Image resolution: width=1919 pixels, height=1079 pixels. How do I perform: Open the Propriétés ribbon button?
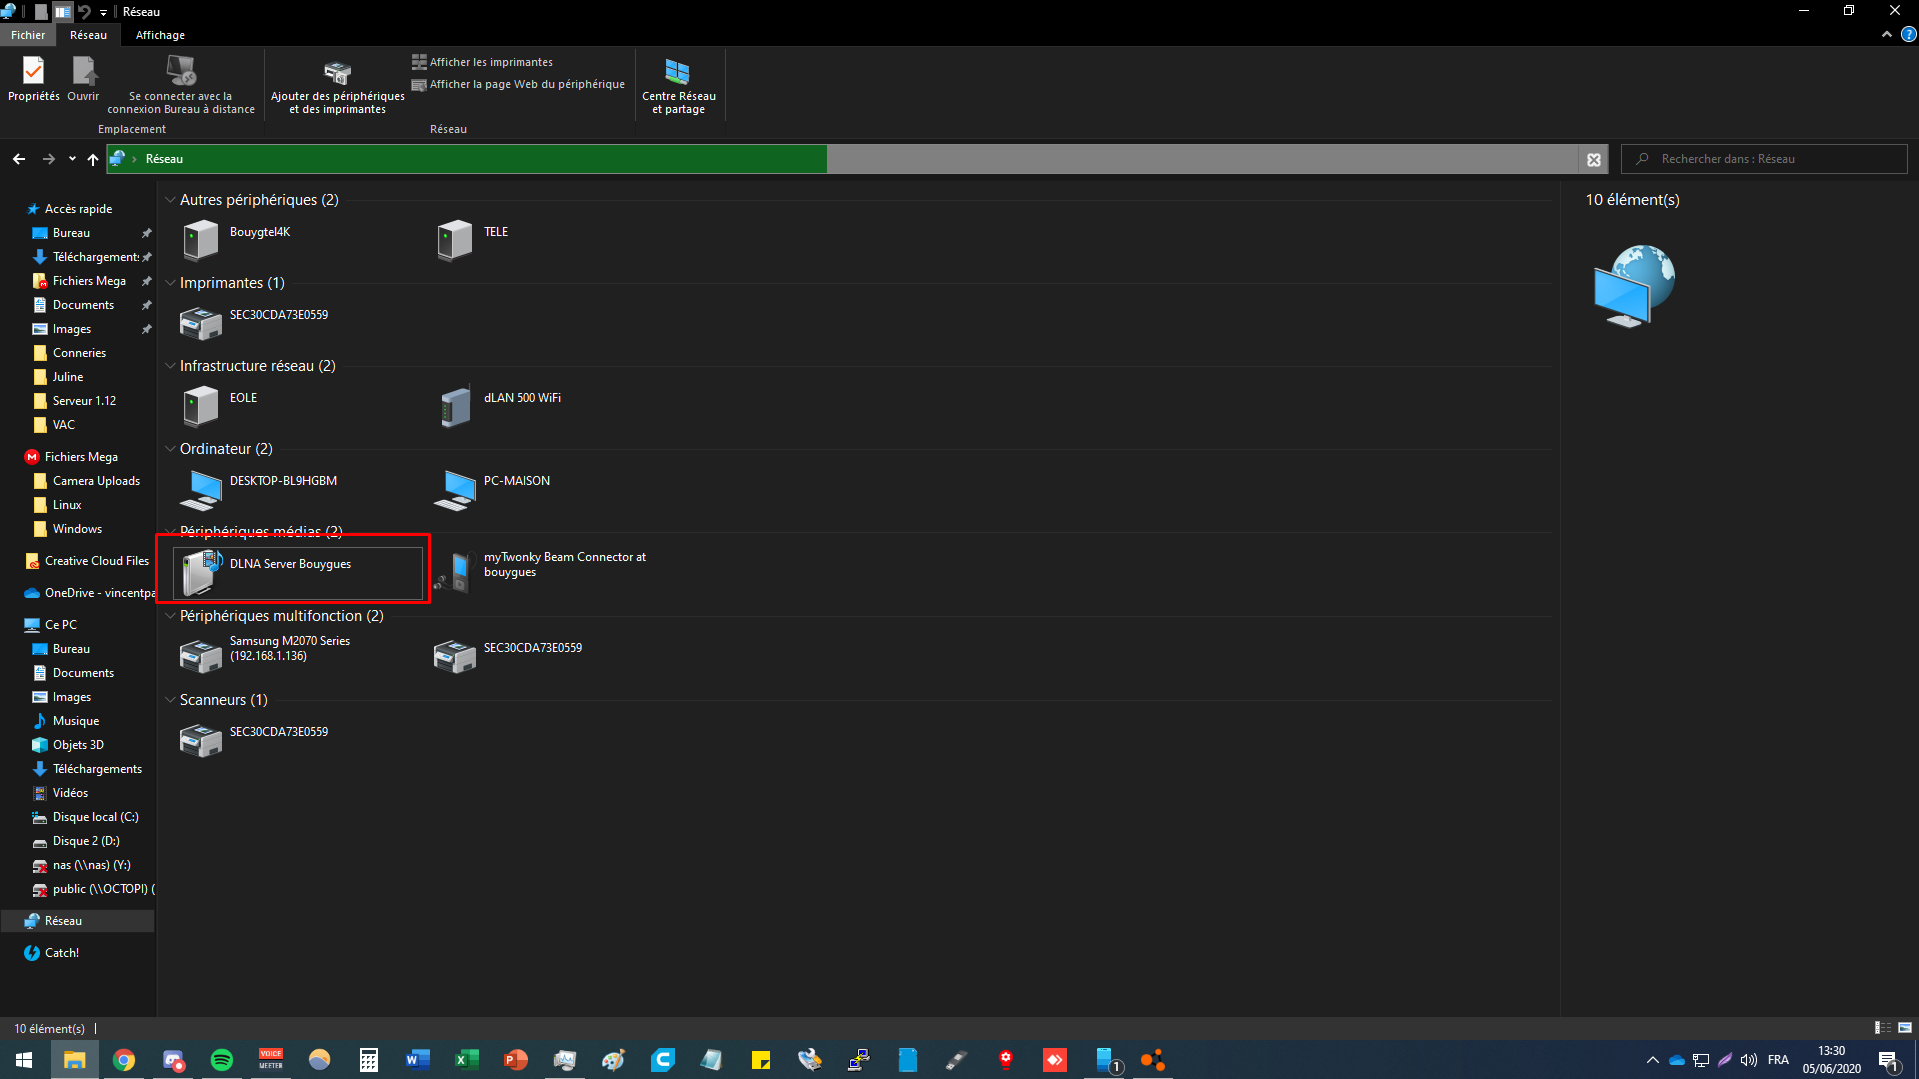coord(34,80)
